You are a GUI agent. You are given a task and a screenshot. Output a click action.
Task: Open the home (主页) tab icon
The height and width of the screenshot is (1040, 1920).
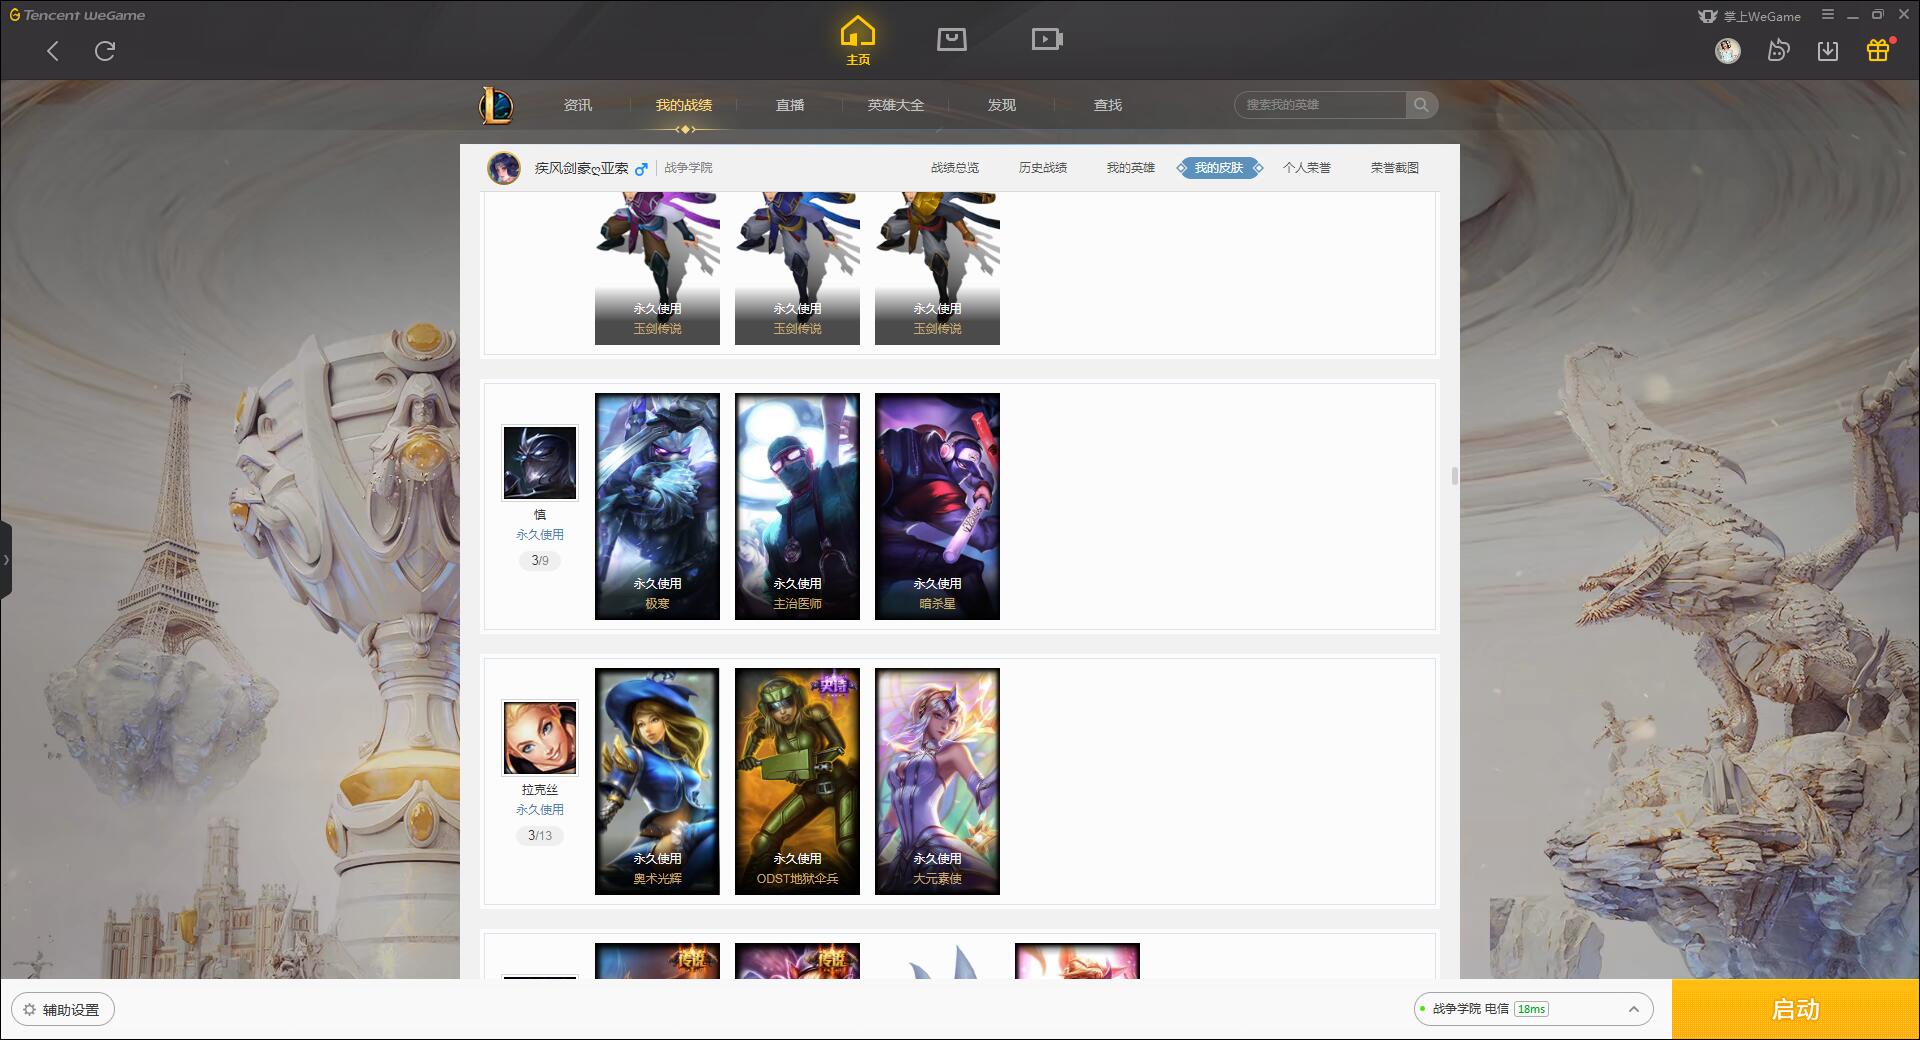(858, 41)
